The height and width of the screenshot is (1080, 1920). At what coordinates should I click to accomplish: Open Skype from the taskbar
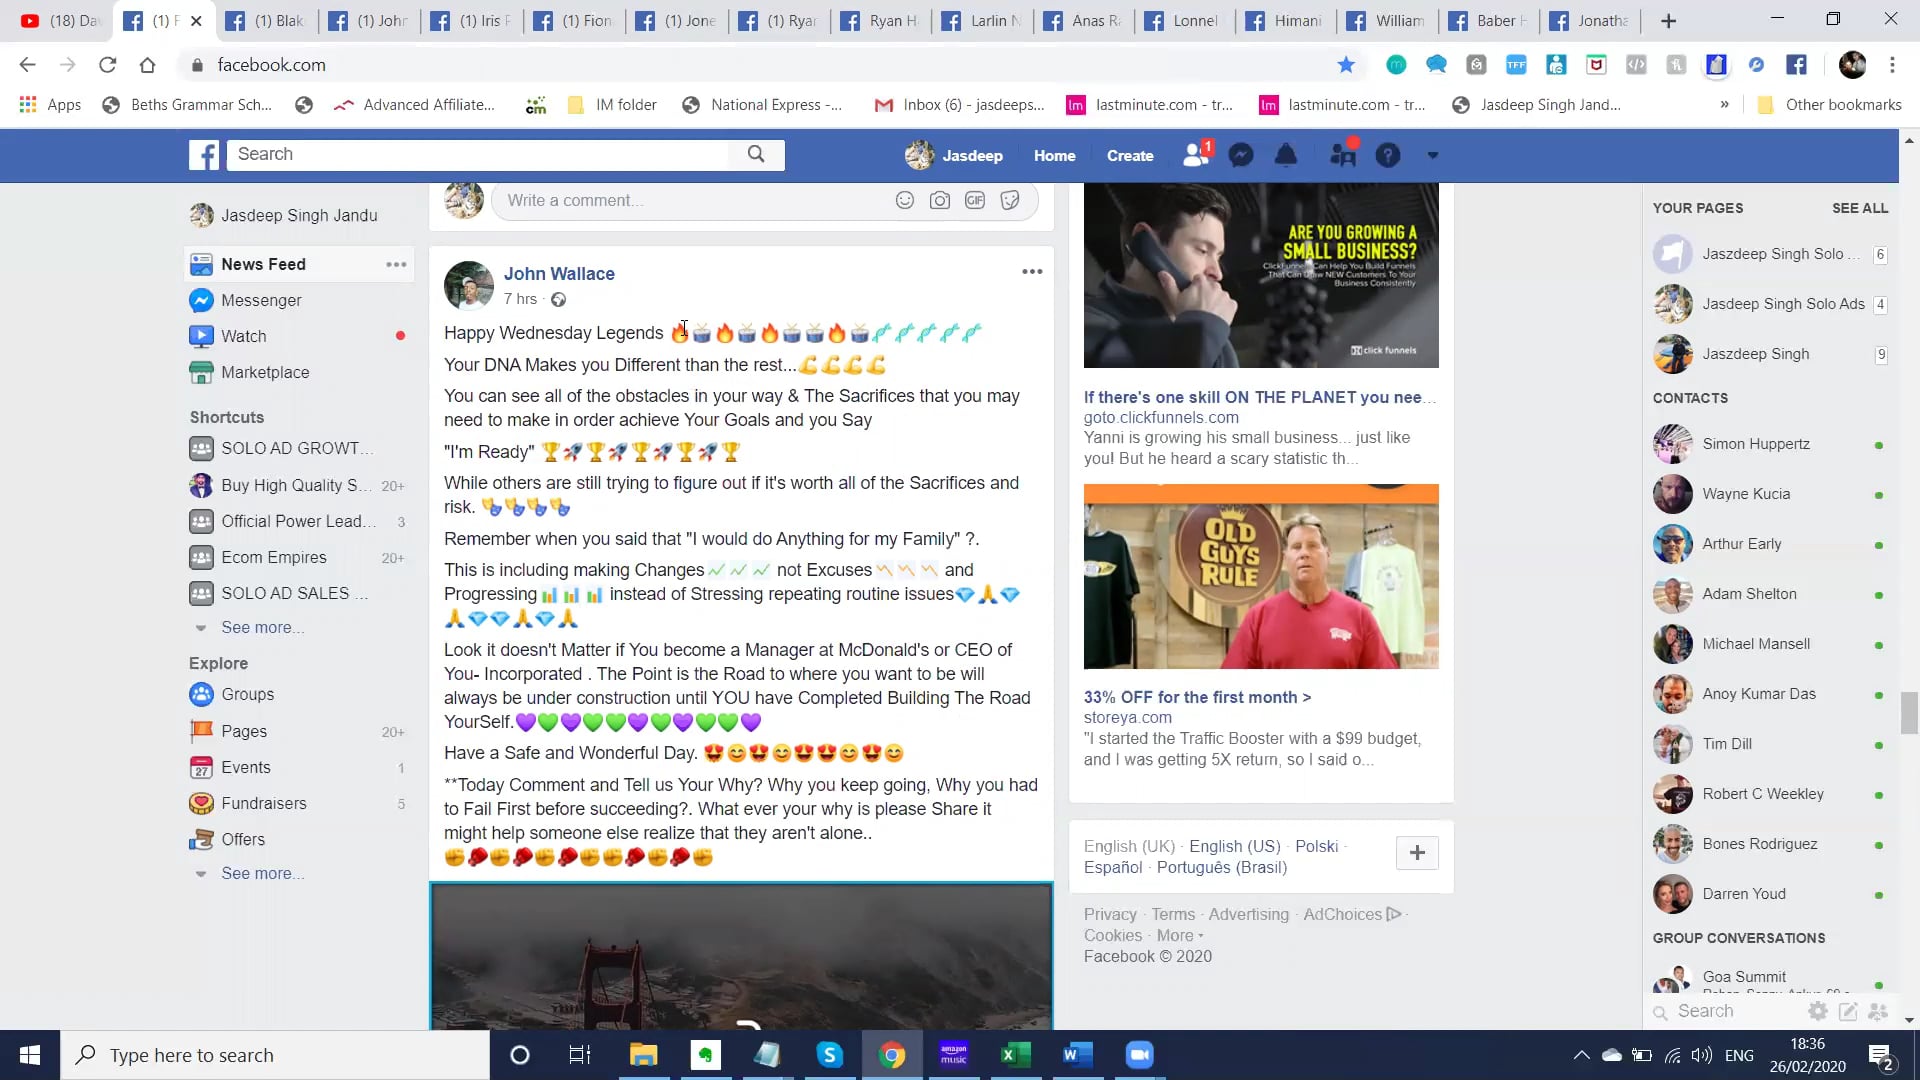[829, 1055]
